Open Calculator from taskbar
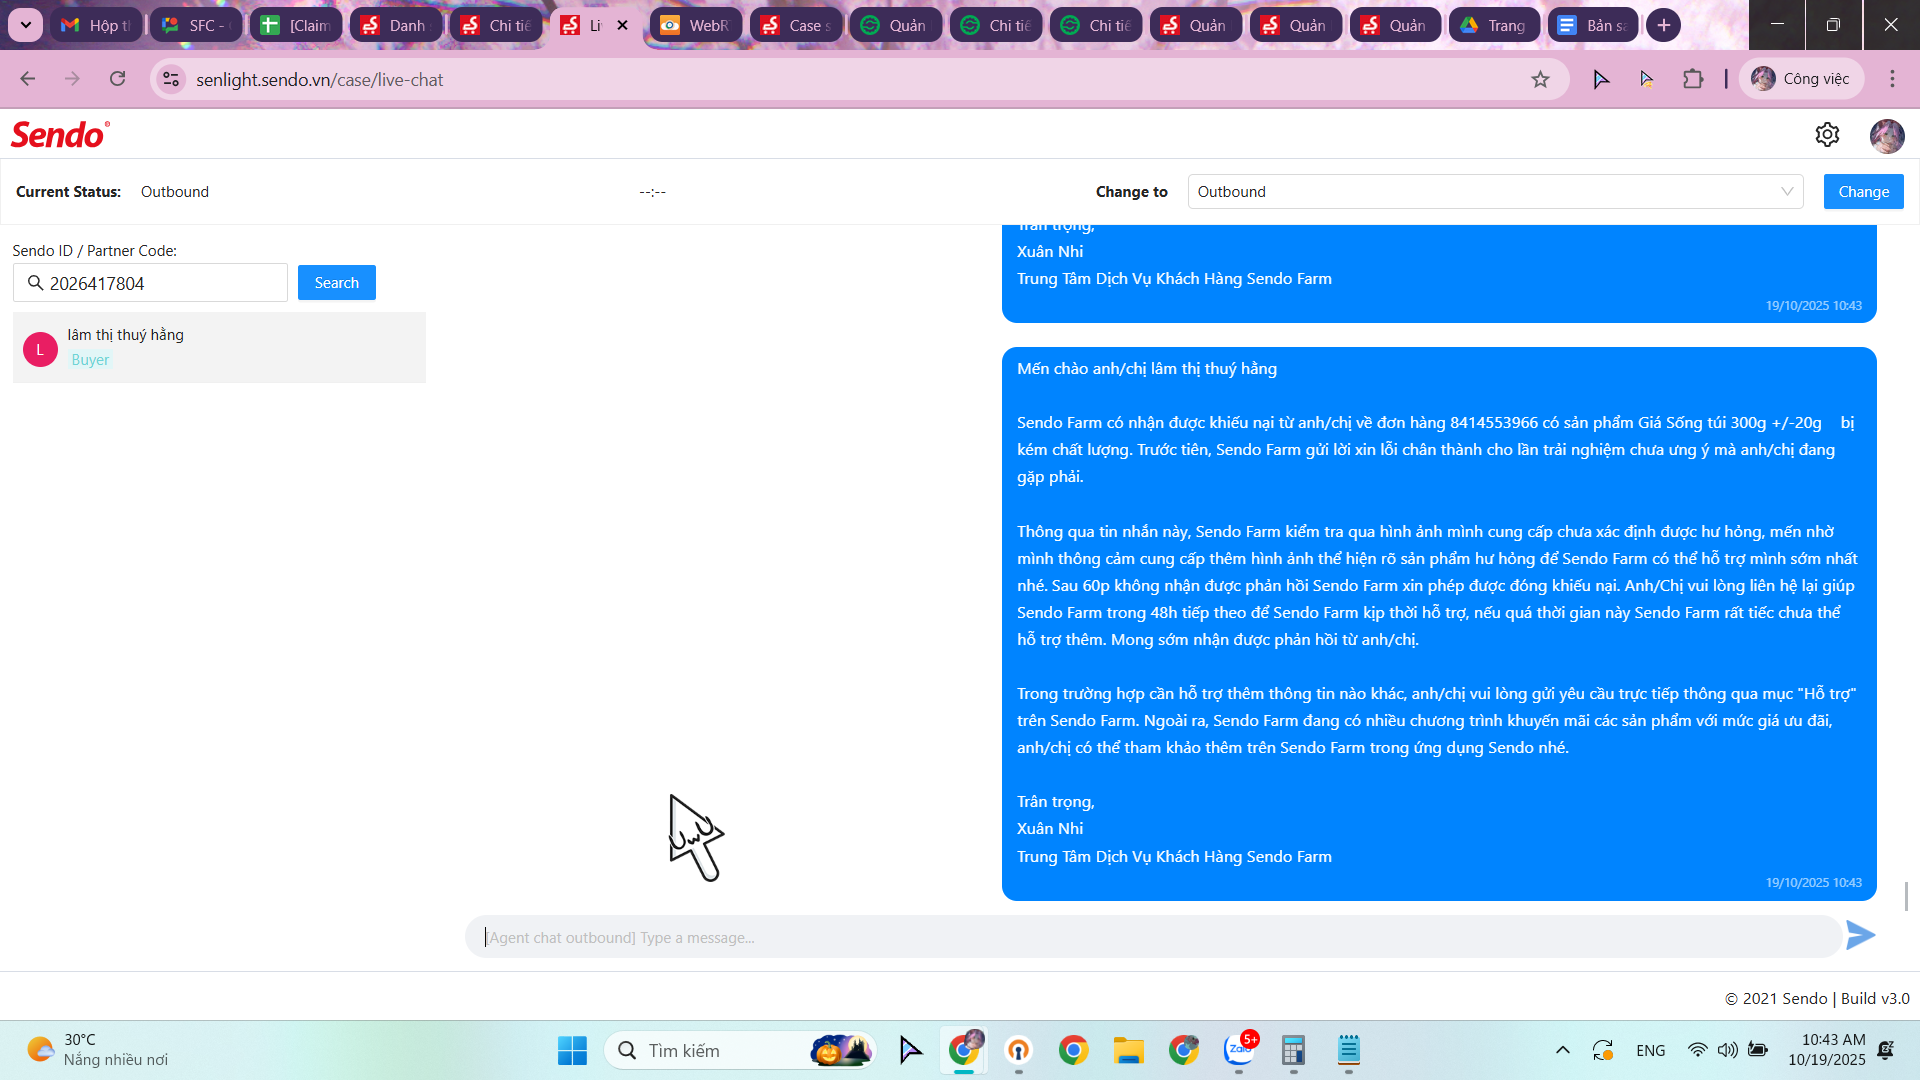1920x1080 pixels. (1293, 1050)
